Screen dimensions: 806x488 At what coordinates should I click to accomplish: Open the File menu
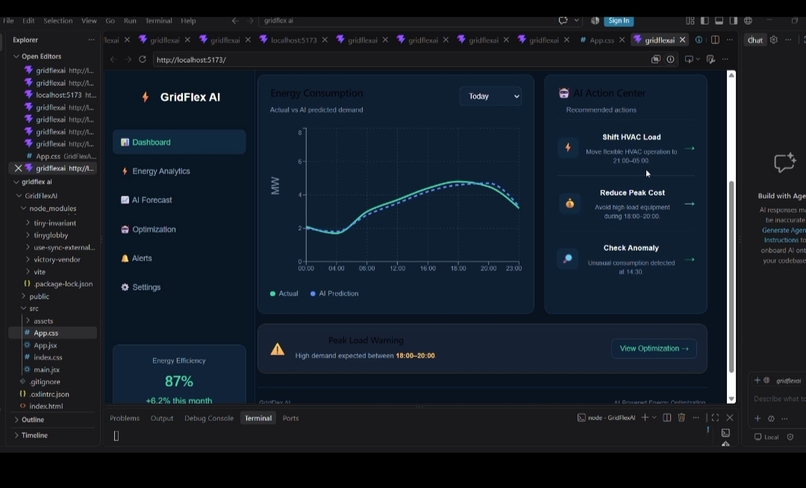click(8, 21)
